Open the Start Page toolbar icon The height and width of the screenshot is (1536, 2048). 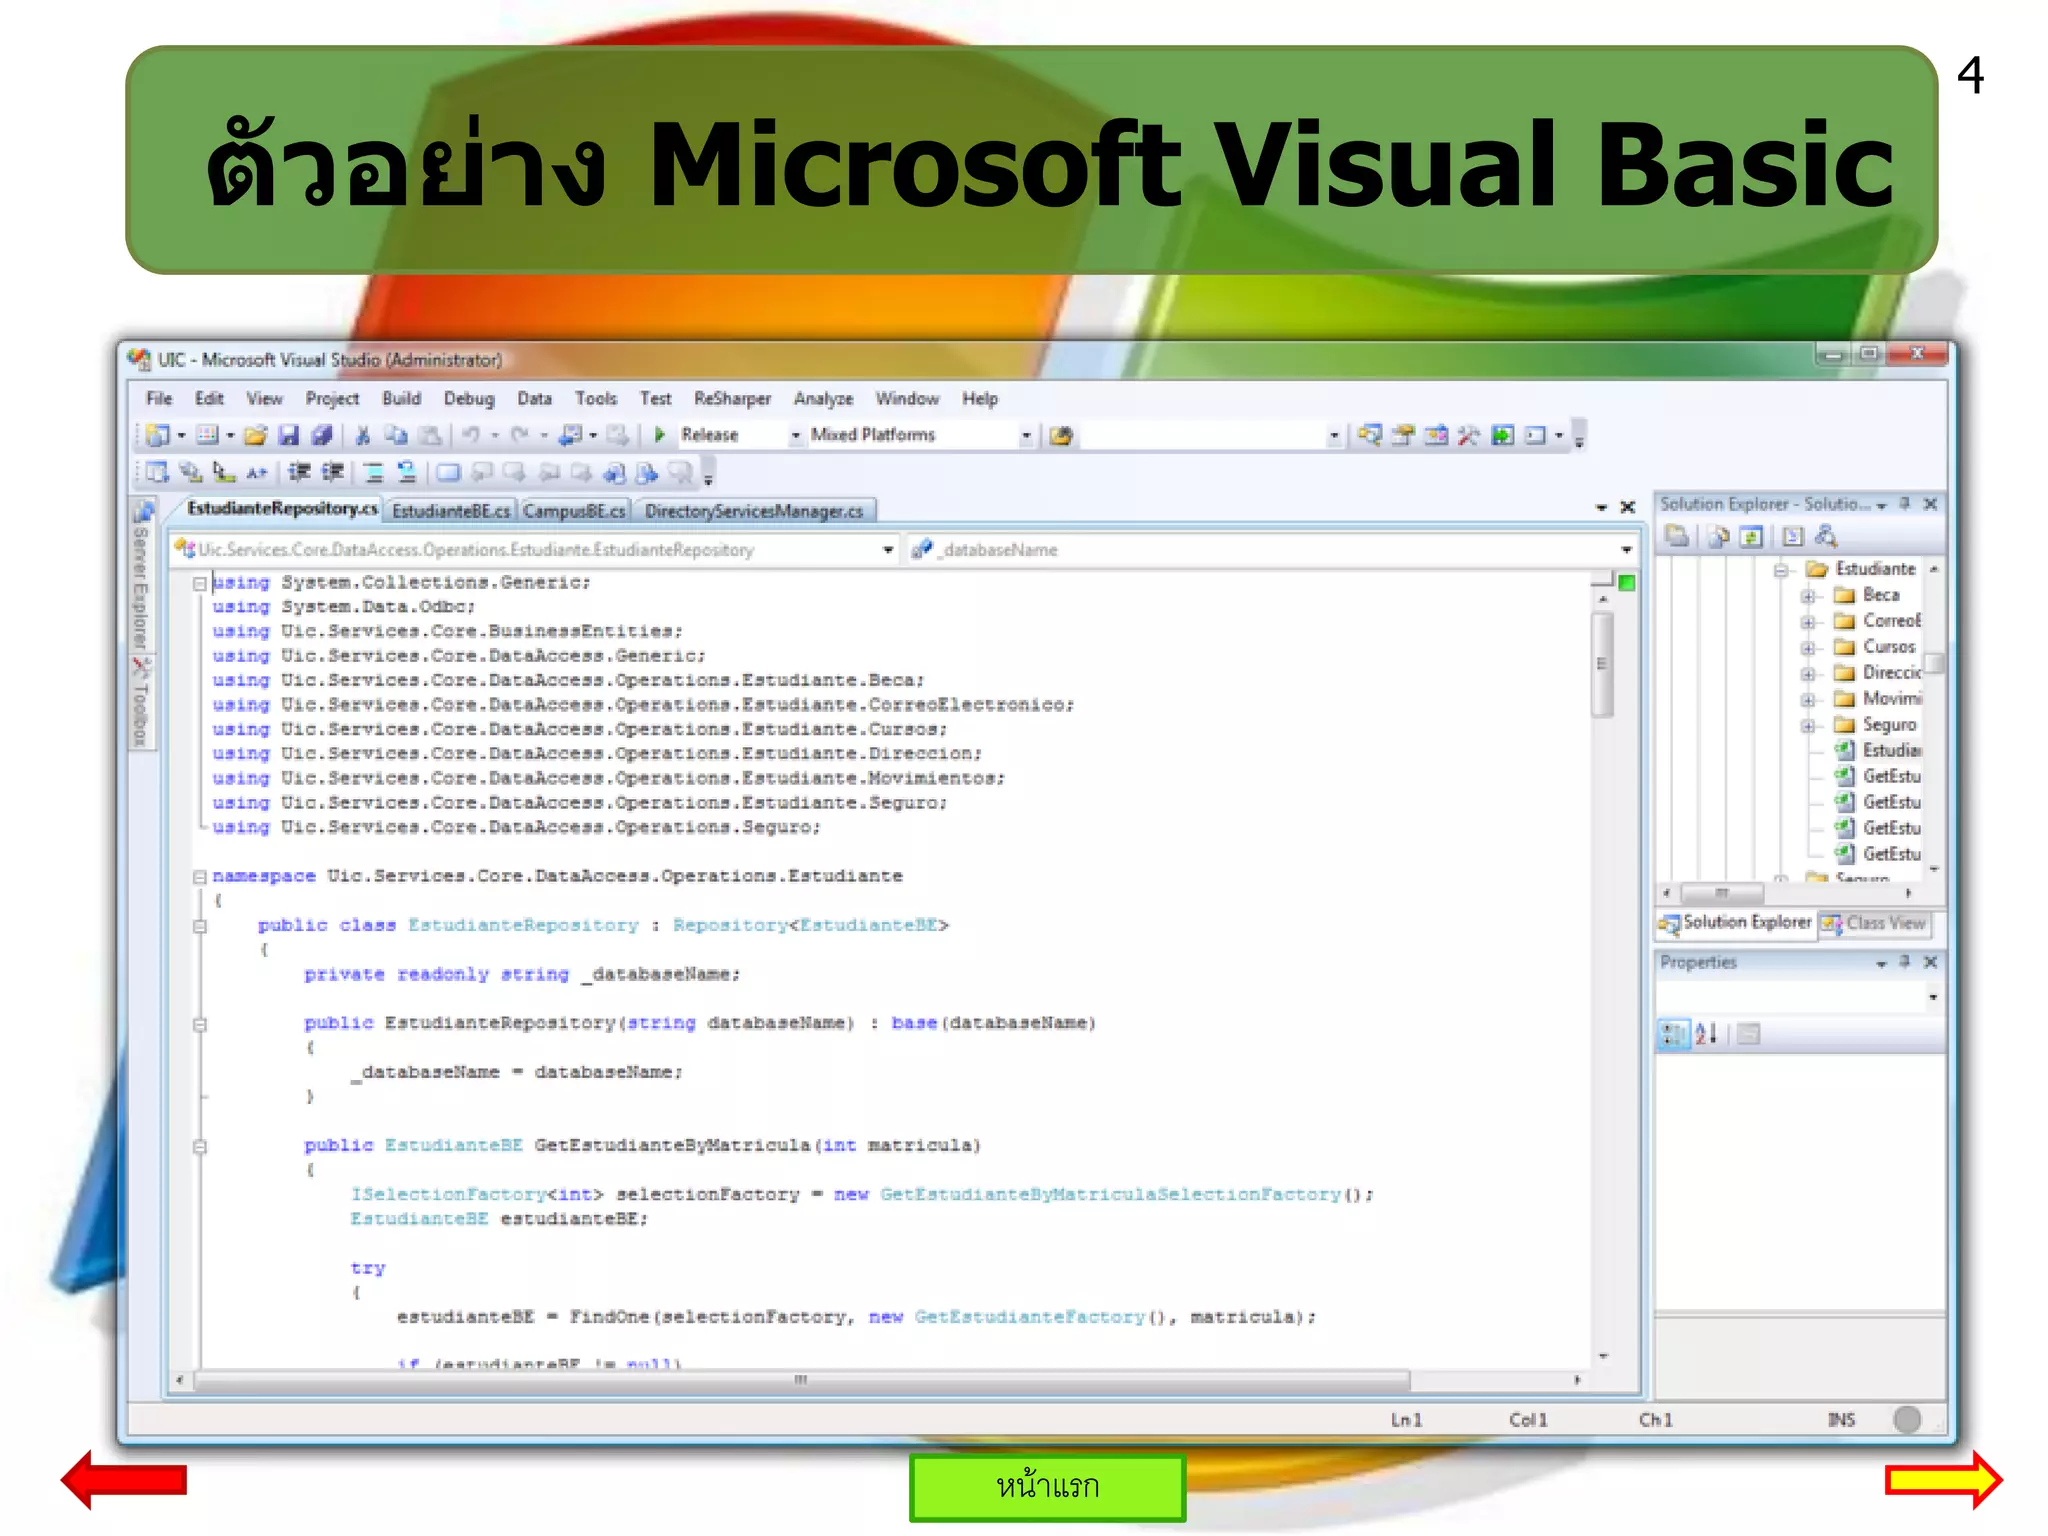pos(1502,435)
